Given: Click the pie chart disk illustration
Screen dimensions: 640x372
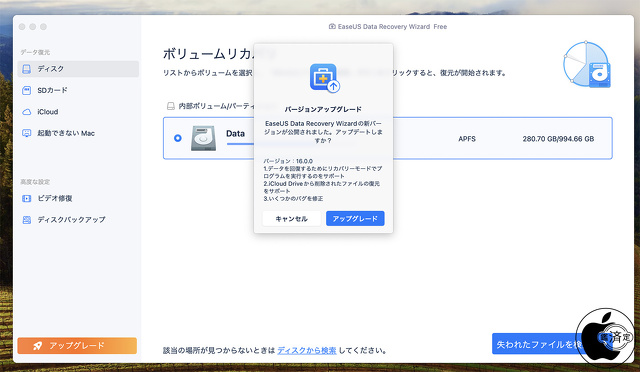Looking at the screenshot, I should tap(587, 65).
